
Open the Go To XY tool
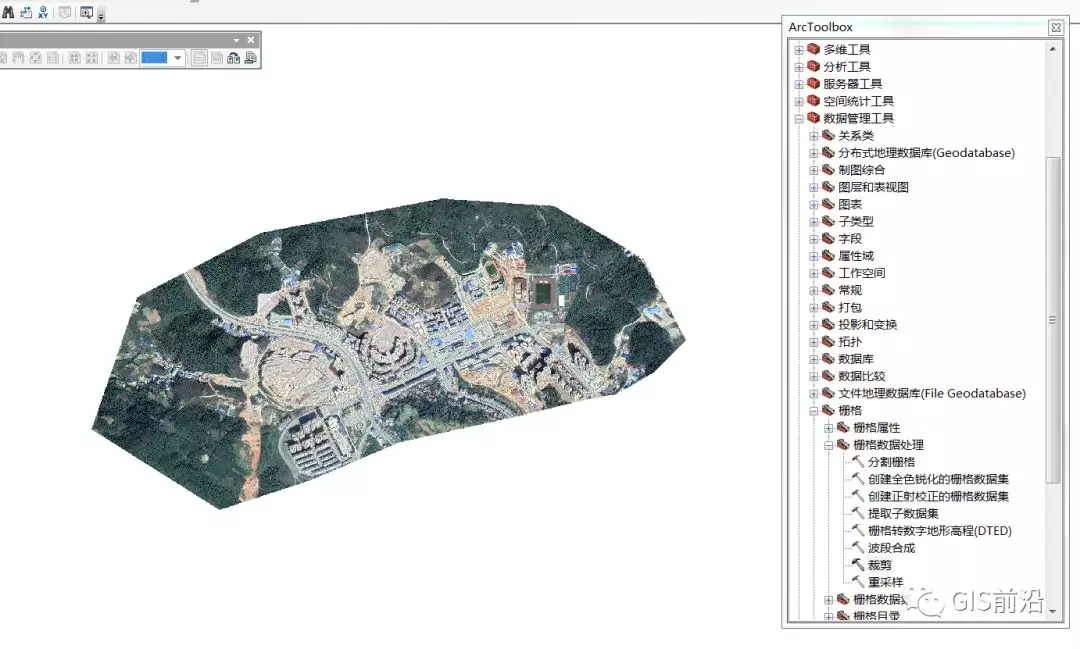pos(41,12)
